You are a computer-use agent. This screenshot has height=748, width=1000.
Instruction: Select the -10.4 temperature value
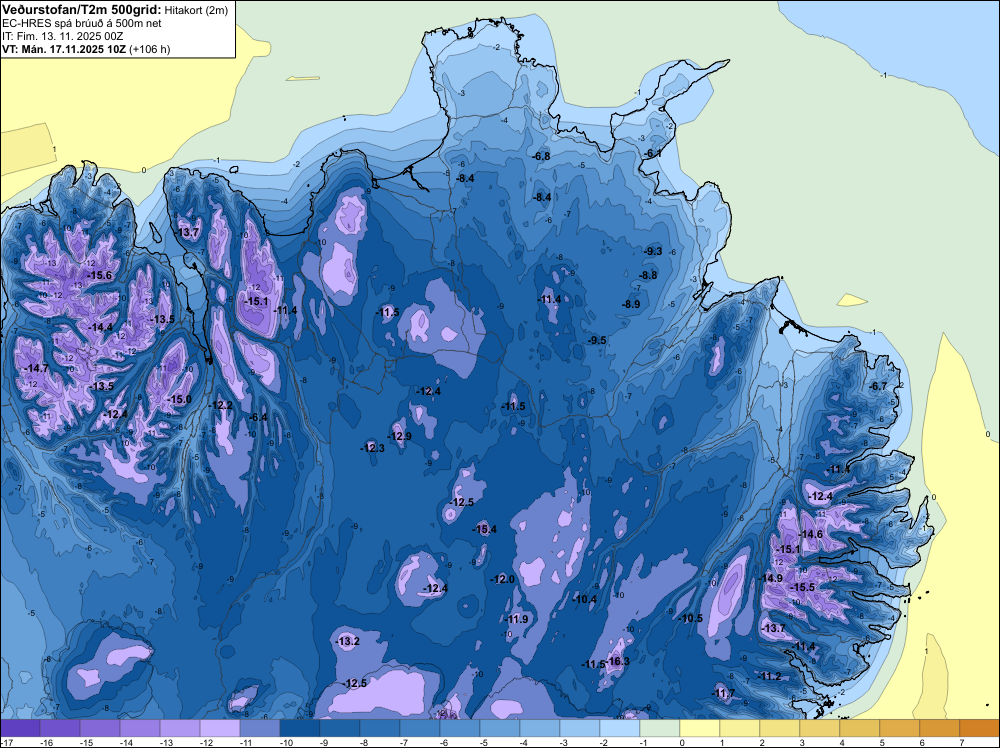584,599
